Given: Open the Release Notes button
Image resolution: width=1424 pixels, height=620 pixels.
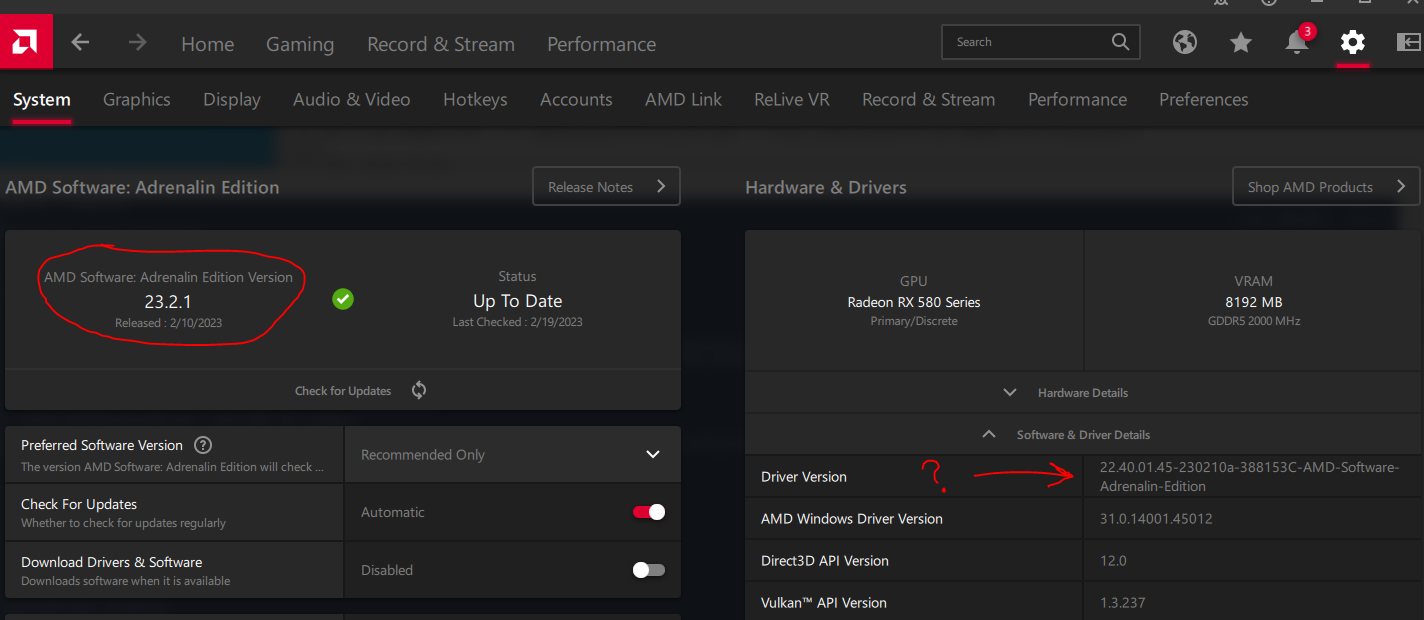Looking at the screenshot, I should tap(607, 187).
